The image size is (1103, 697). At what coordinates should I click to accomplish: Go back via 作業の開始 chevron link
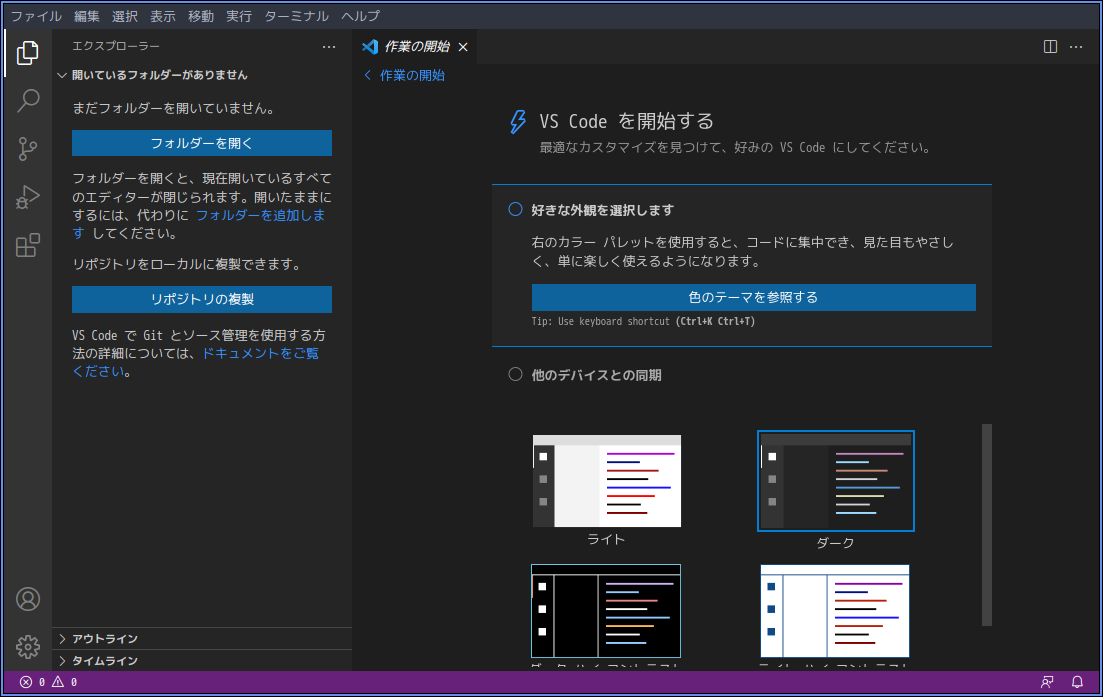(x=404, y=75)
